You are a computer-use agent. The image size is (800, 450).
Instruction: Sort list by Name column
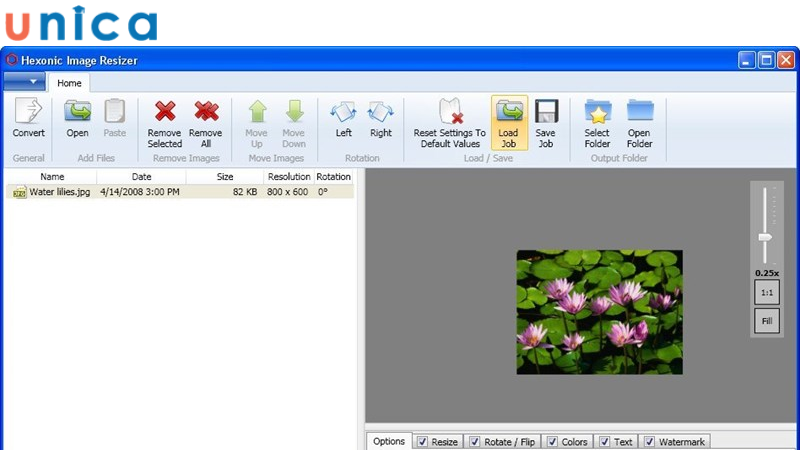[52, 177]
